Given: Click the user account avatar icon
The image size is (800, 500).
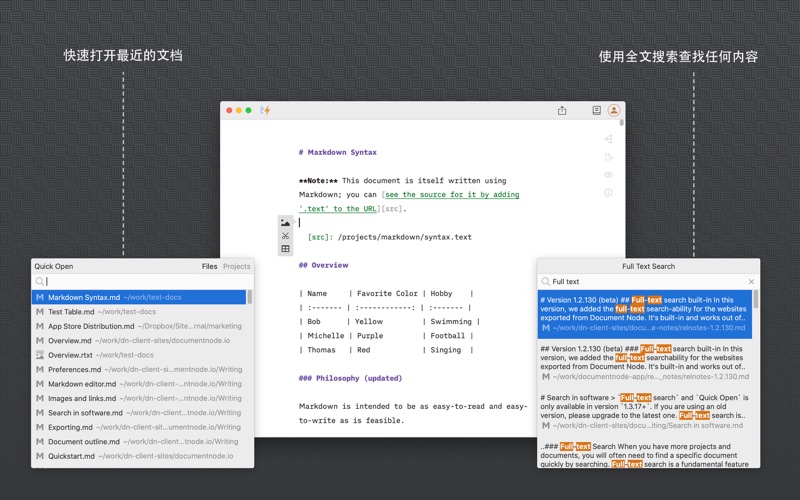Looking at the screenshot, I should pyautogui.click(x=614, y=110).
